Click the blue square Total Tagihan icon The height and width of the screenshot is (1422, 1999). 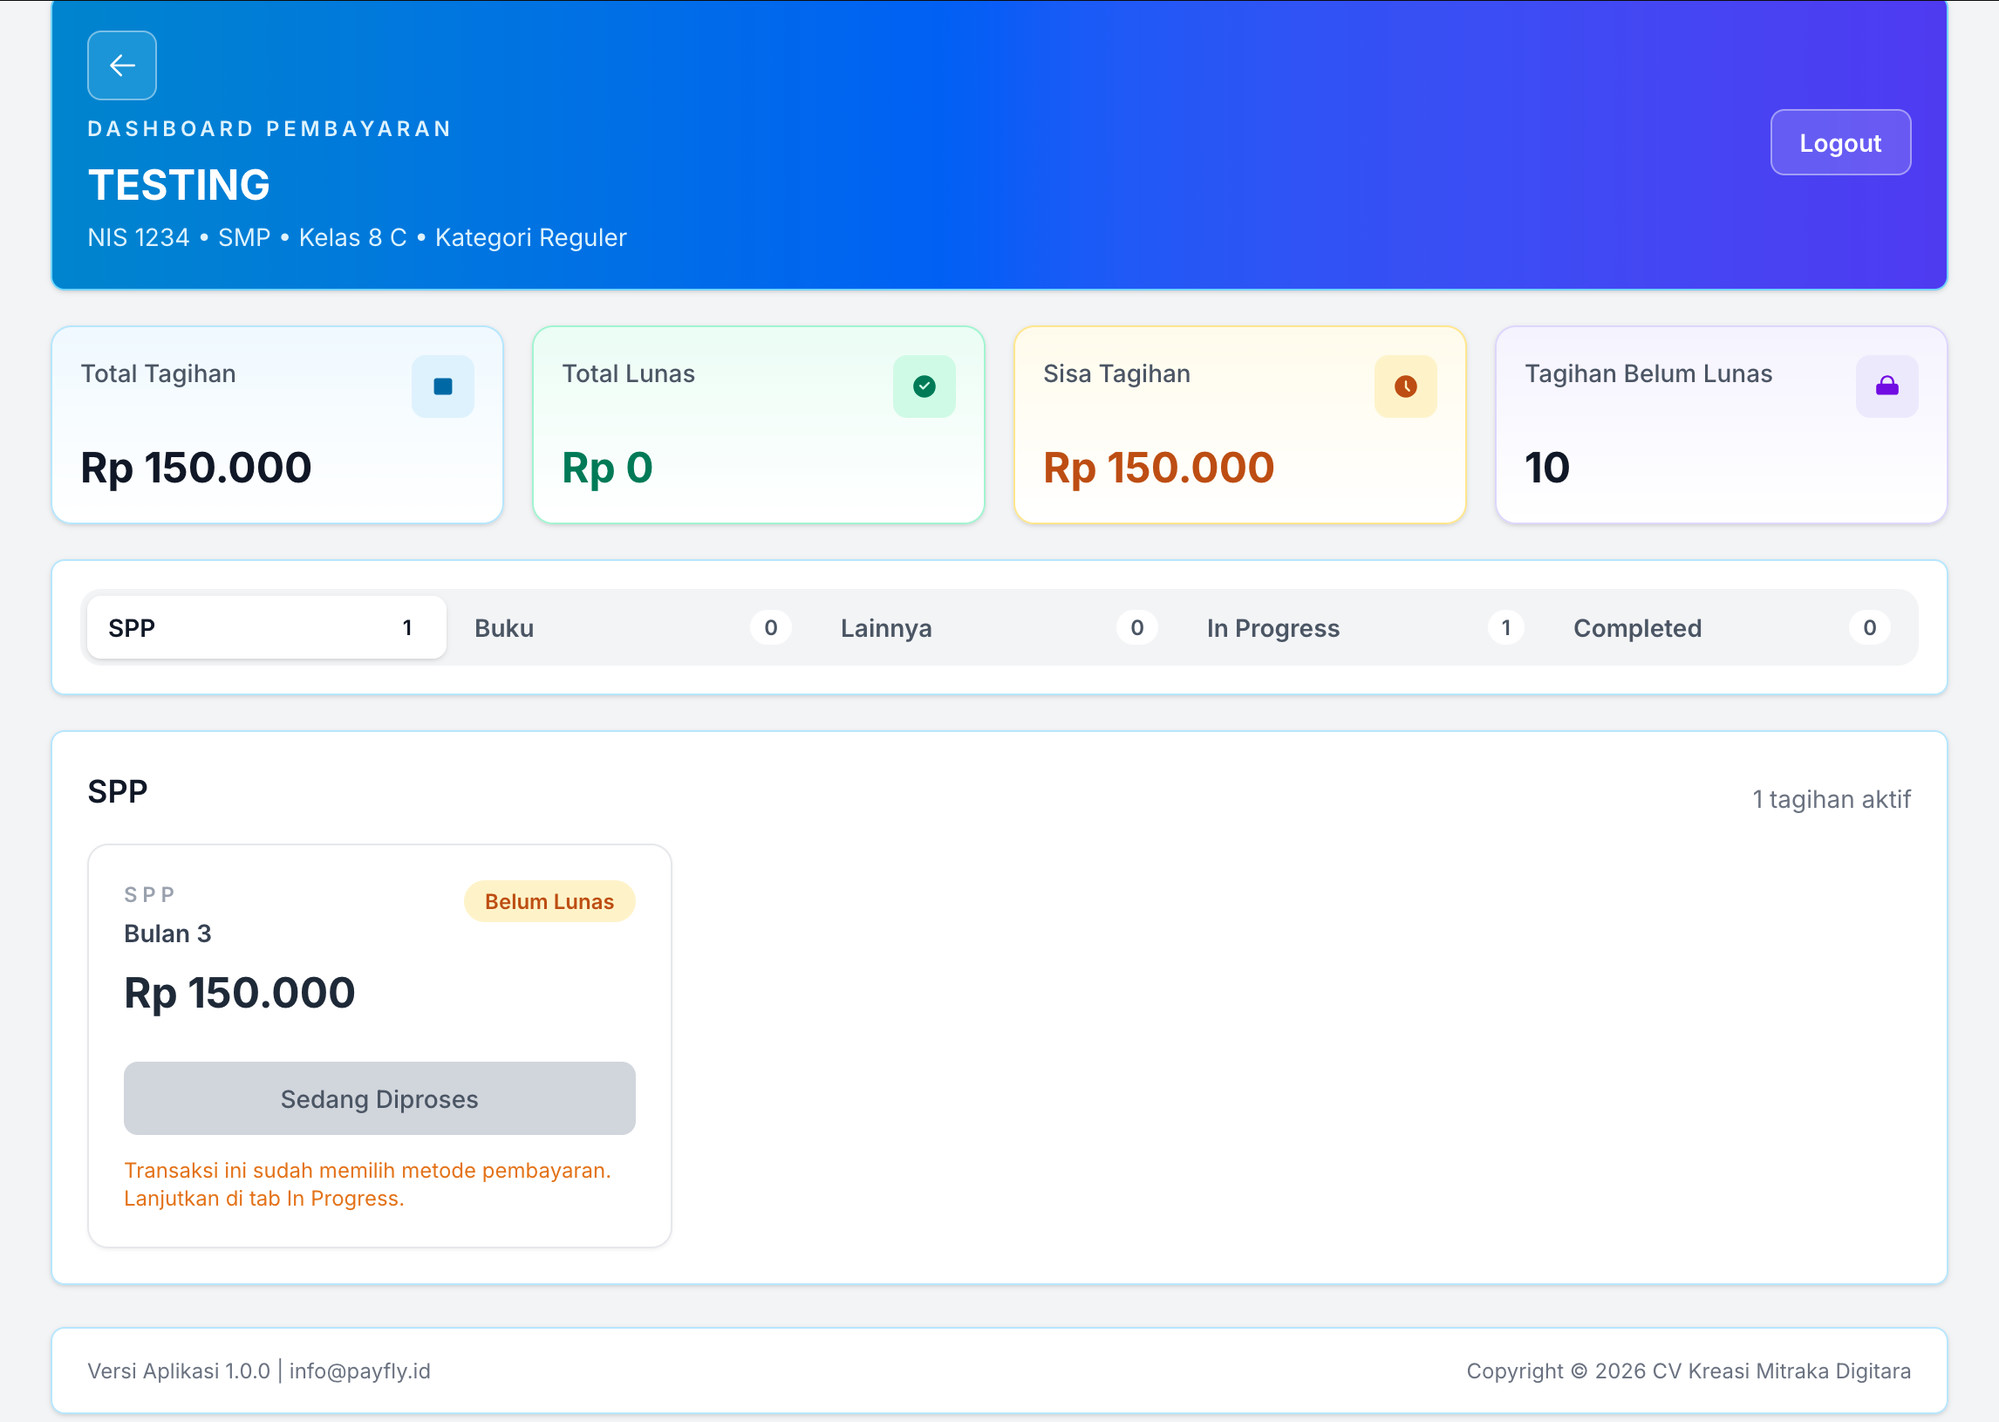click(443, 386)
